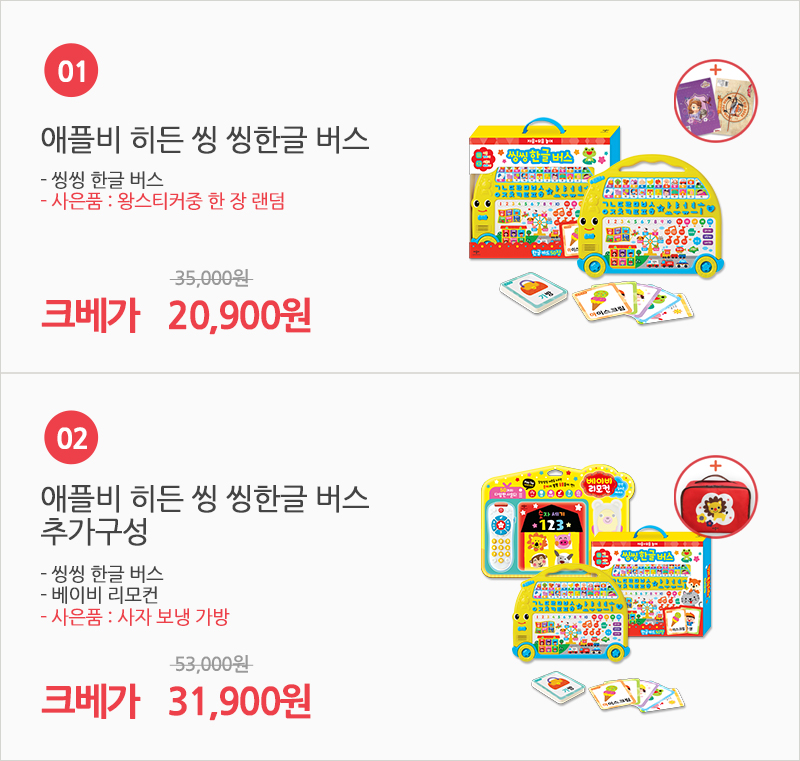Click the plus sign above lion bag
800x761 pixels.
coord(716,465)
